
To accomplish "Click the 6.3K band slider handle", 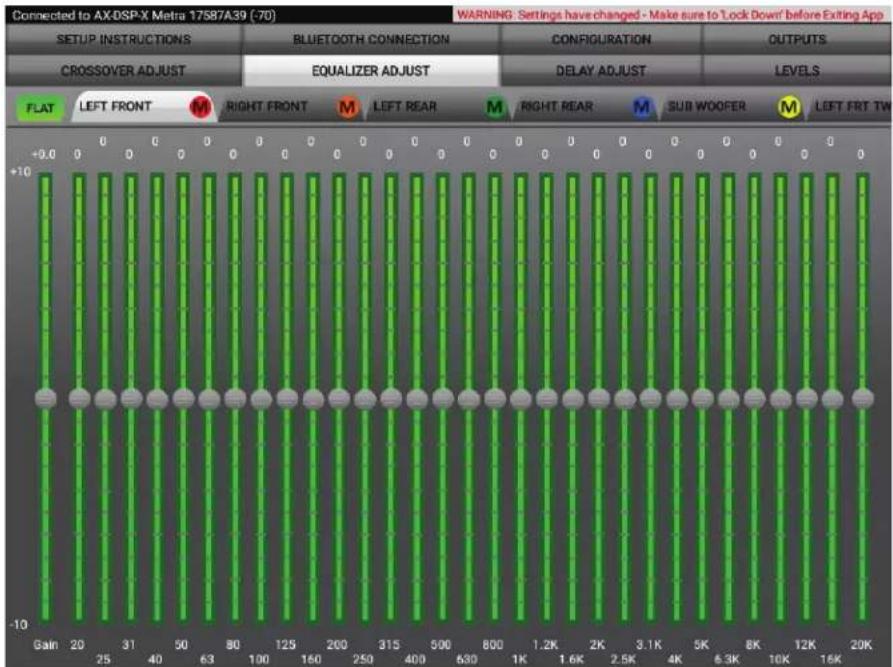I will coord(728,398).
